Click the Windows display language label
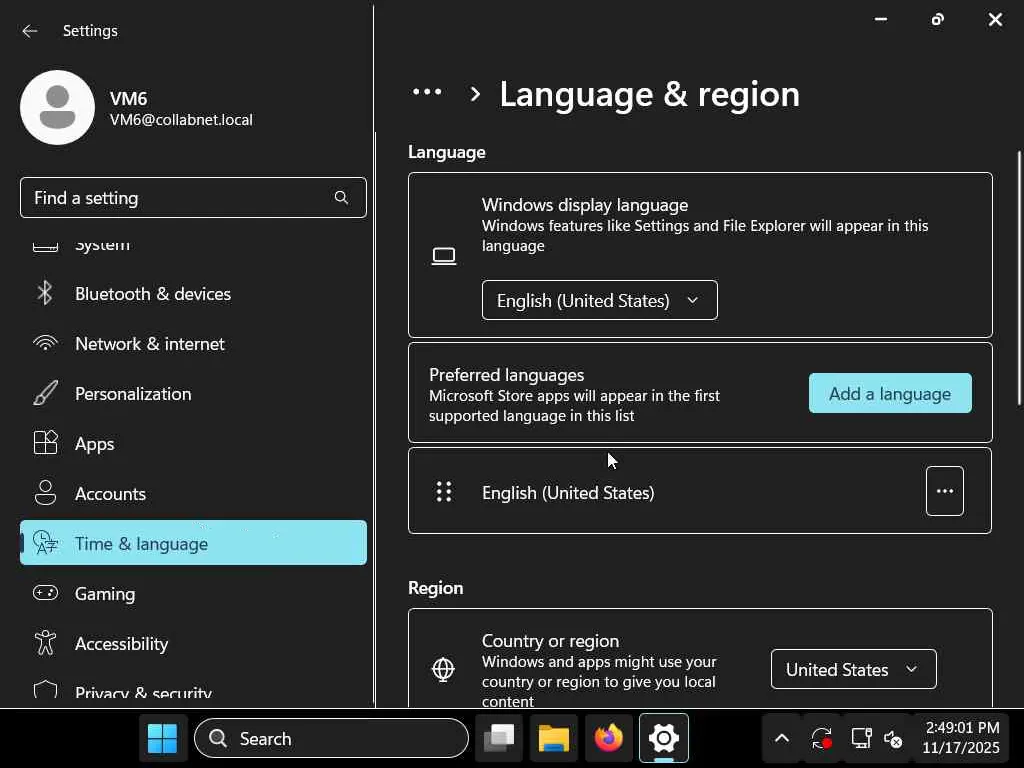This screenshot has height=768, width=1024. pyautogui.click(x=585, y=205)
